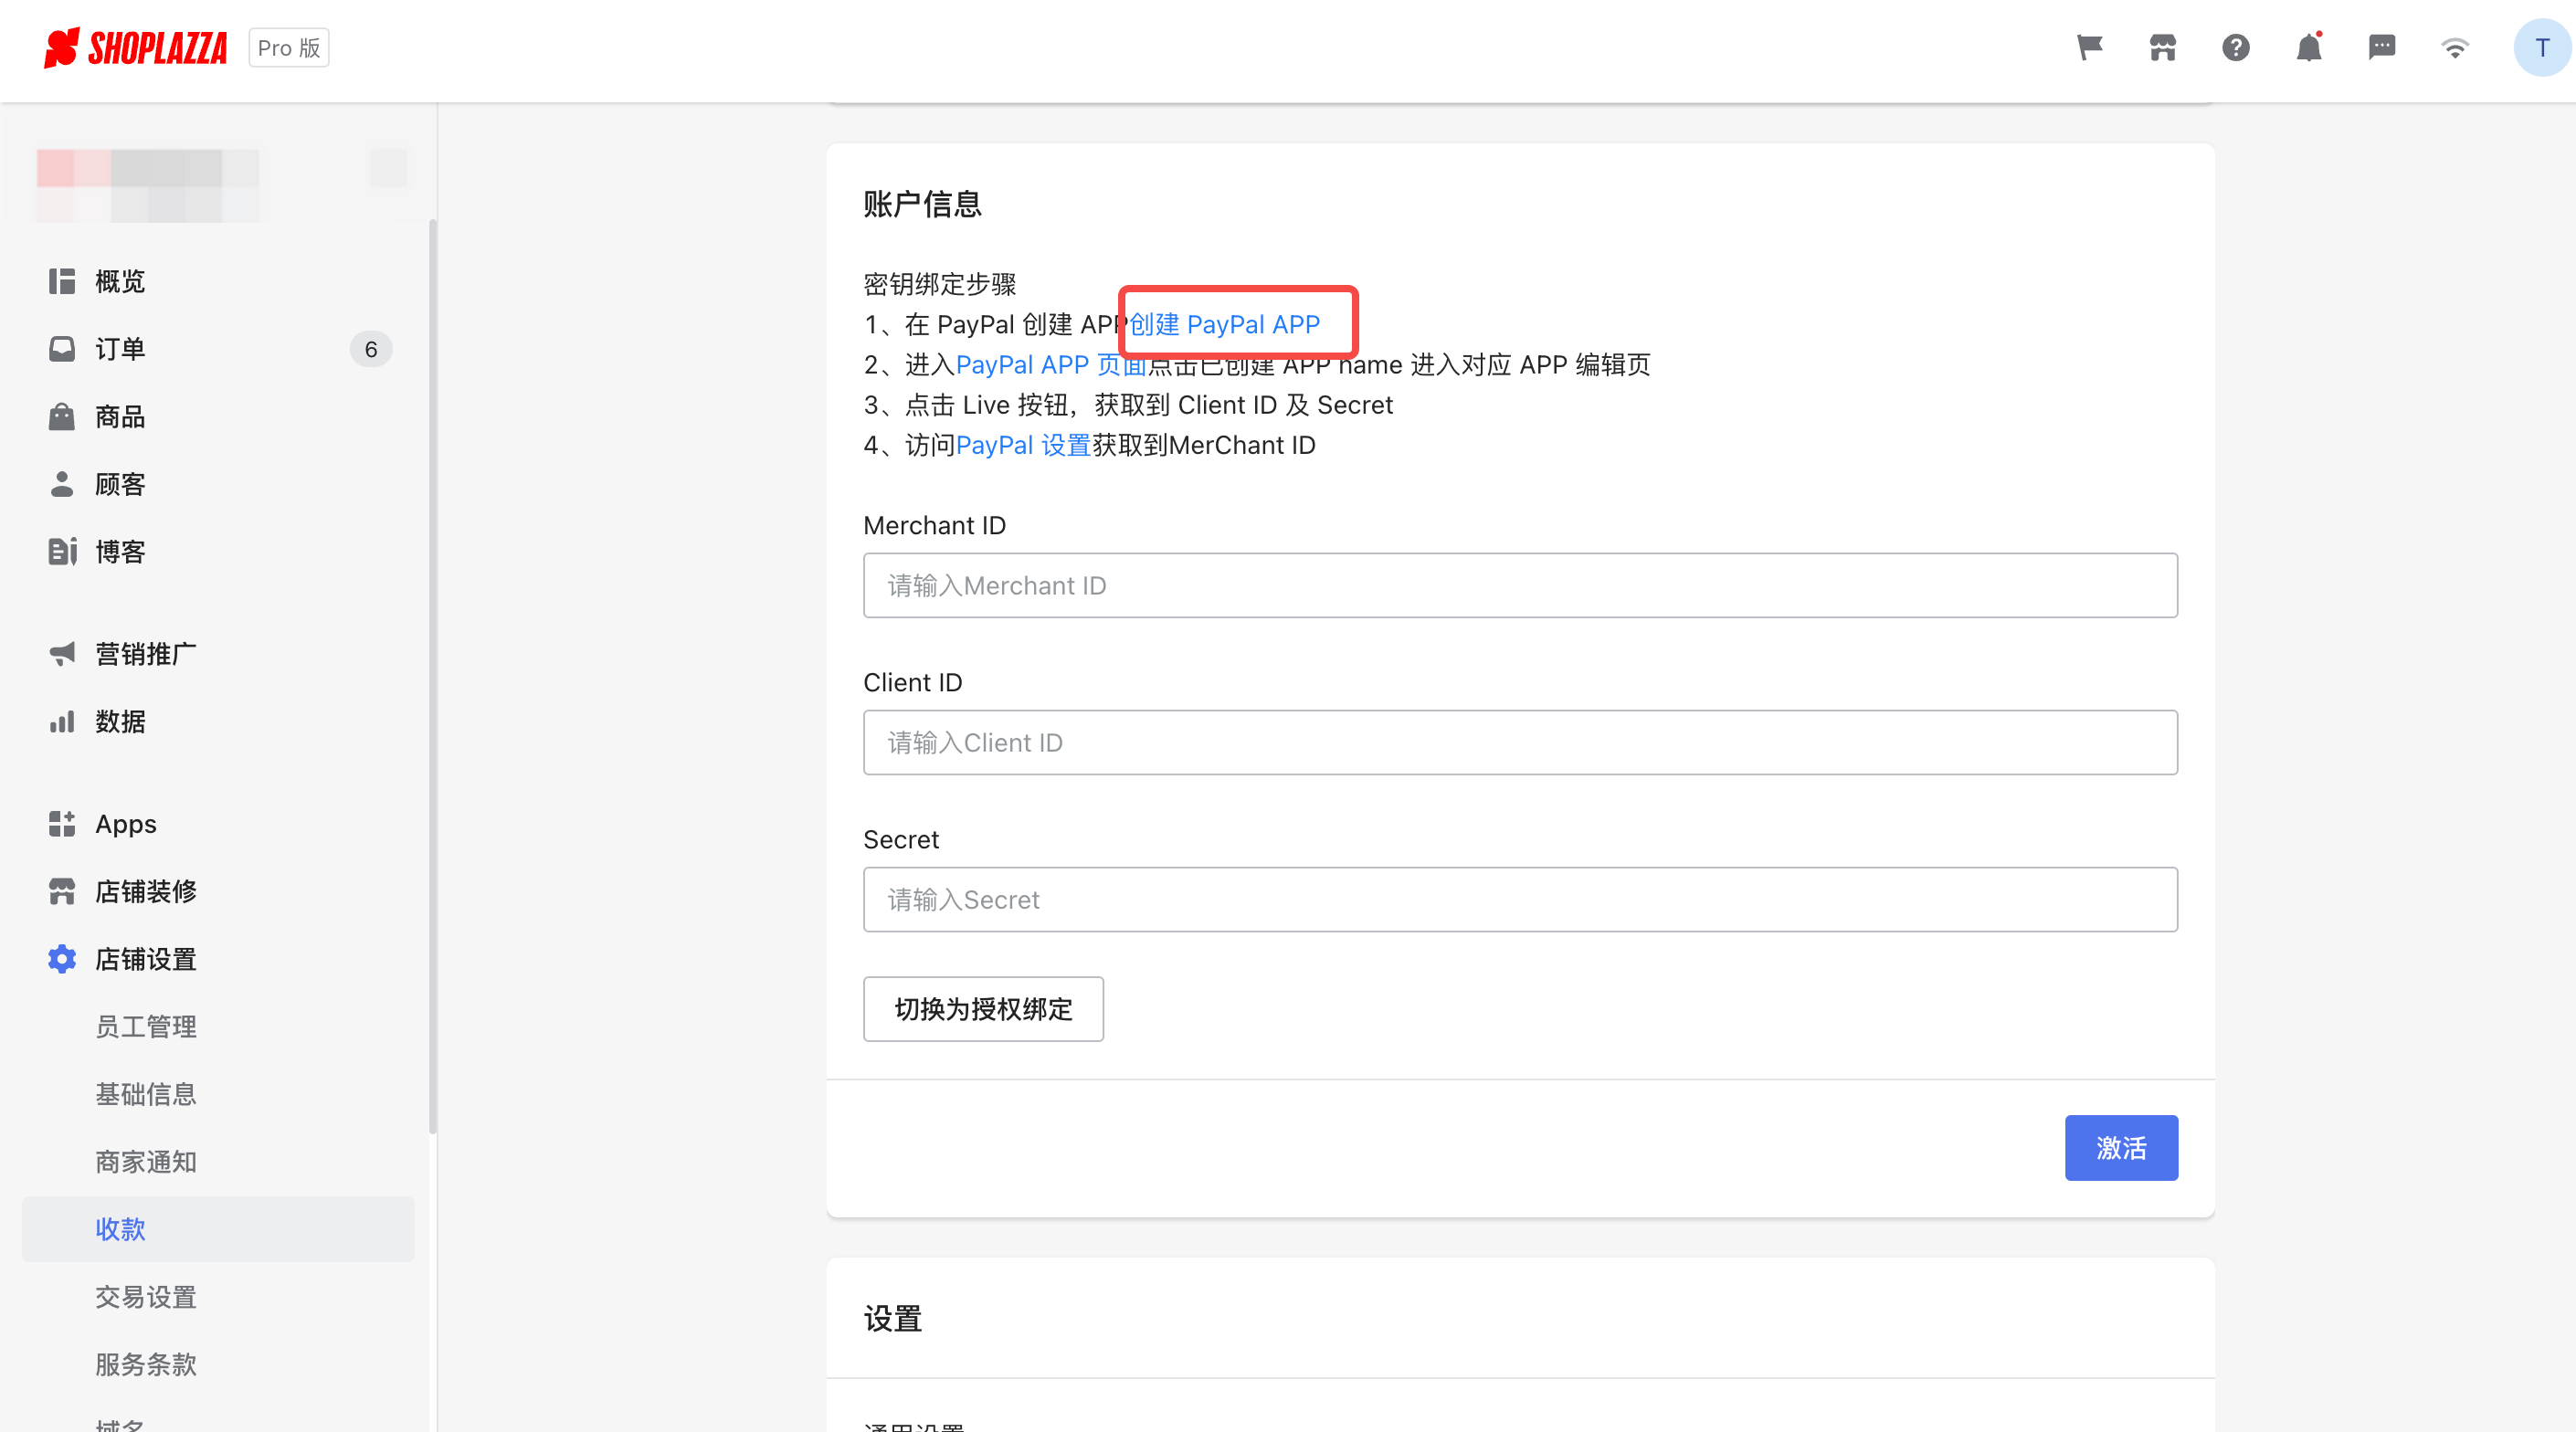Click the 商品 shopping bag icon

click(x=62, y=416)
